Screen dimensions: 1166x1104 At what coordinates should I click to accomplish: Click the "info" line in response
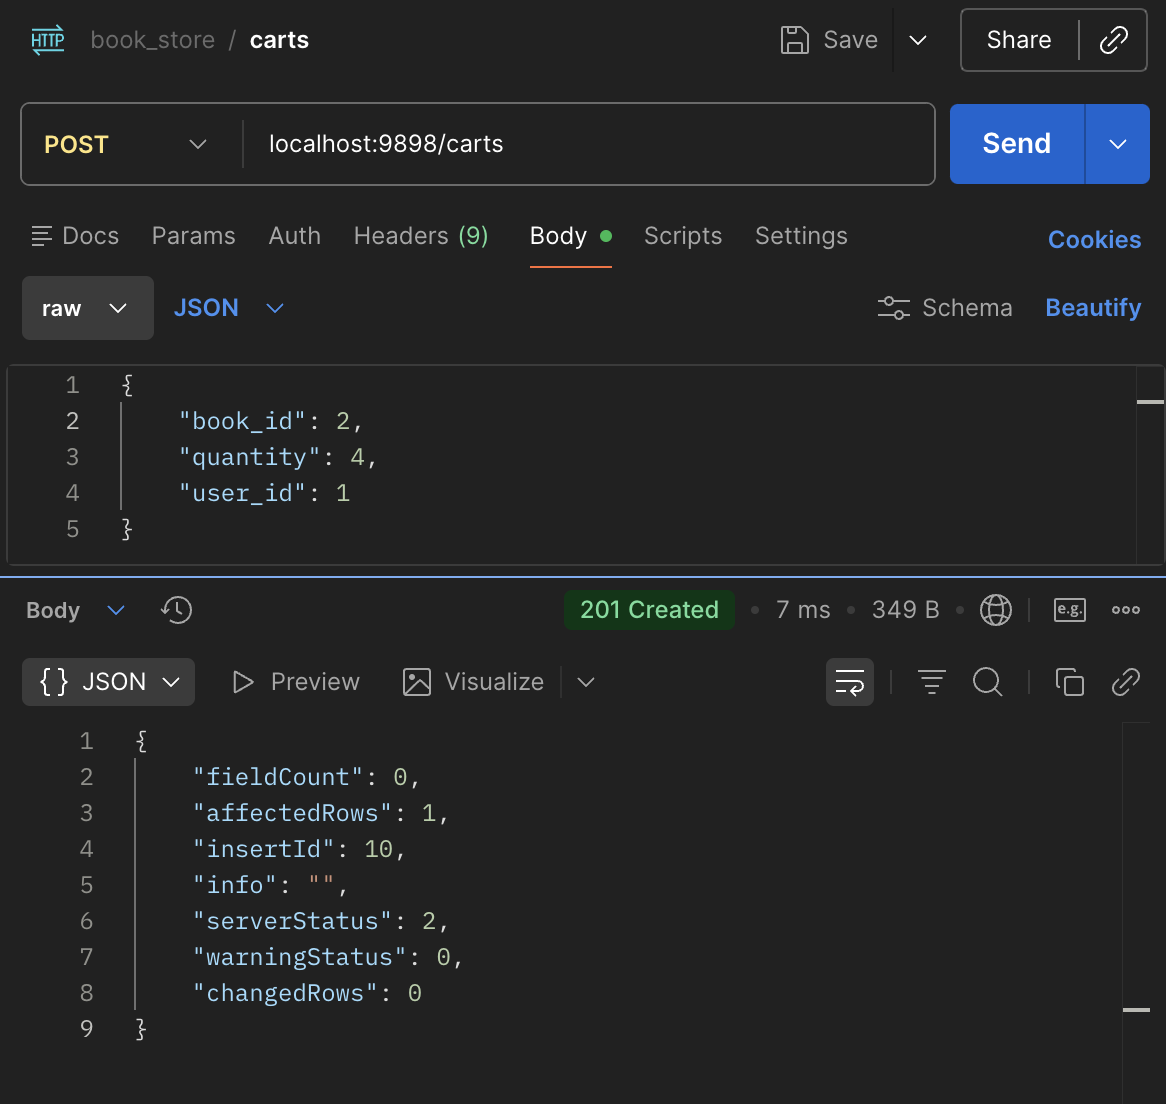coord(270,885)
